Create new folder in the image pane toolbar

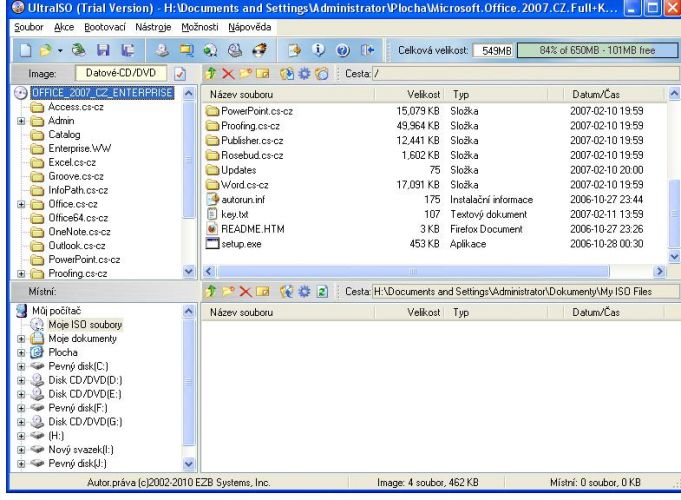click(245, 73)
